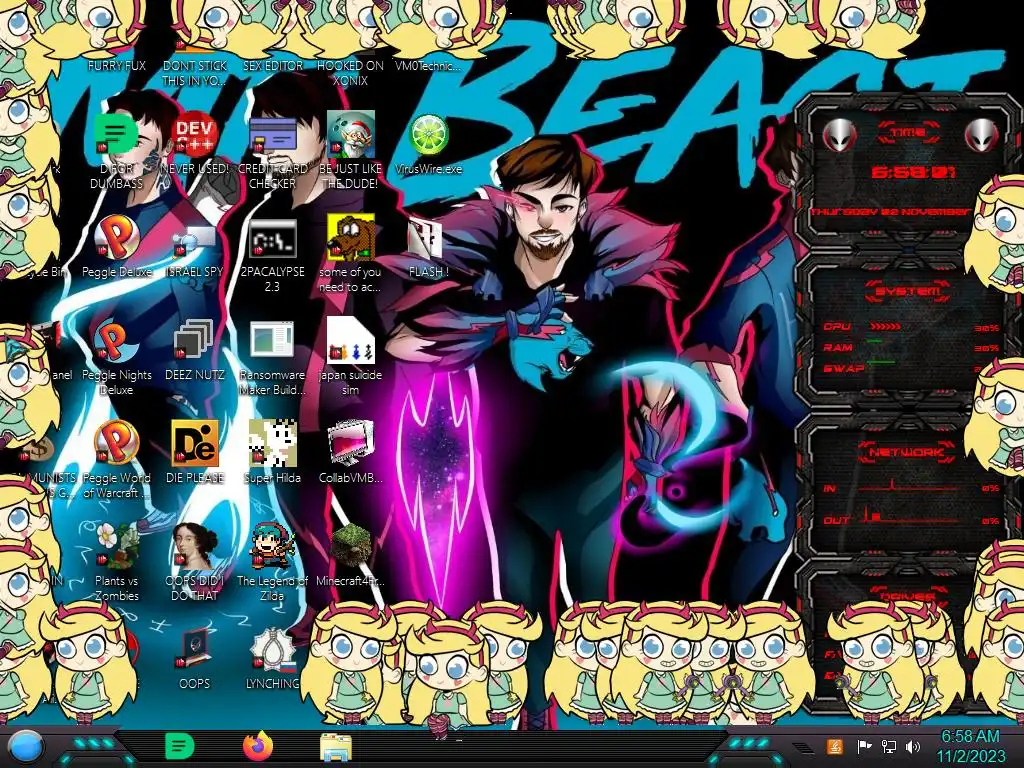This screenshot has width=1024, height=768.
Task: Open CollabVMB... monitor icon
Action: tap(350, 443)
